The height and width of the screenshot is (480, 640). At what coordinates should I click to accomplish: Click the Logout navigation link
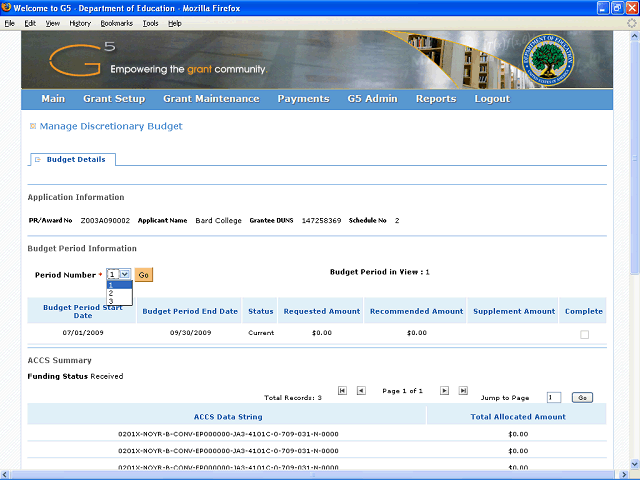click(x=492, y=99)
